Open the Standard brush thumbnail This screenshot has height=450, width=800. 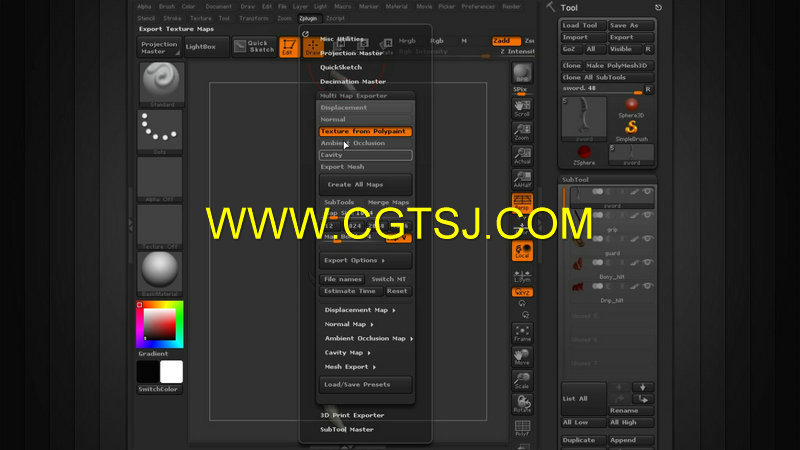click(x=161, y=84)
